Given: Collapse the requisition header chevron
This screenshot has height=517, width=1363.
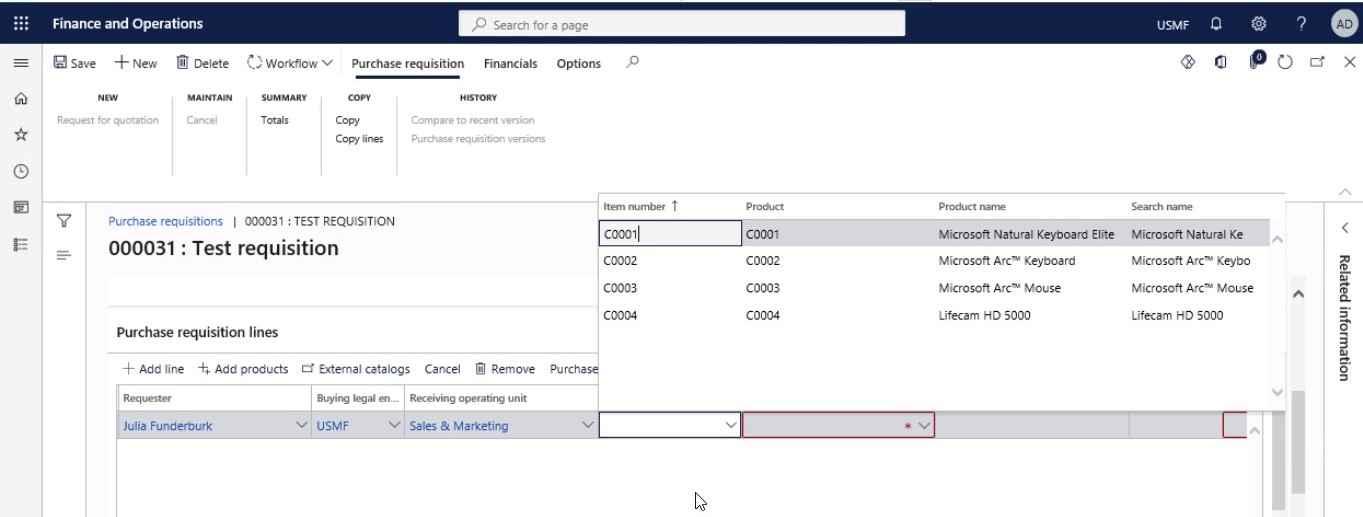Looking at the screenshot, I should tap(1298, 294).
